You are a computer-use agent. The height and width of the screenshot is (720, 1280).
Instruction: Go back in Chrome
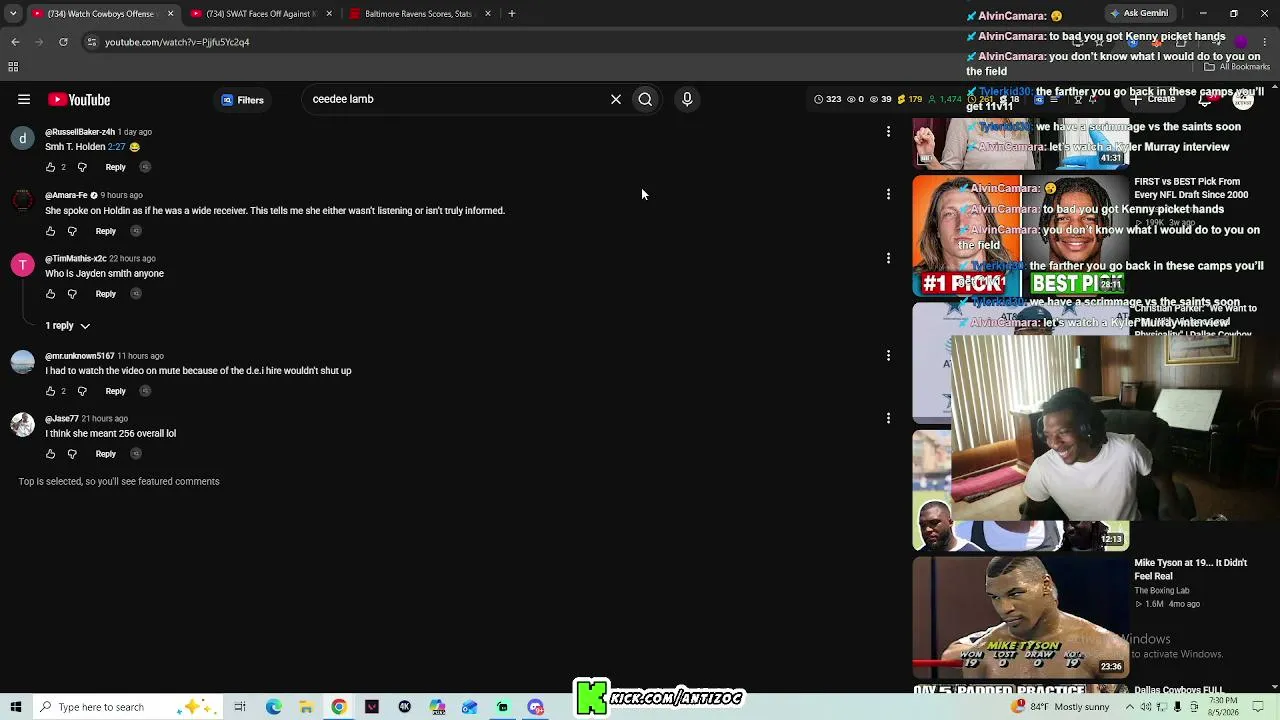(15, 42)
